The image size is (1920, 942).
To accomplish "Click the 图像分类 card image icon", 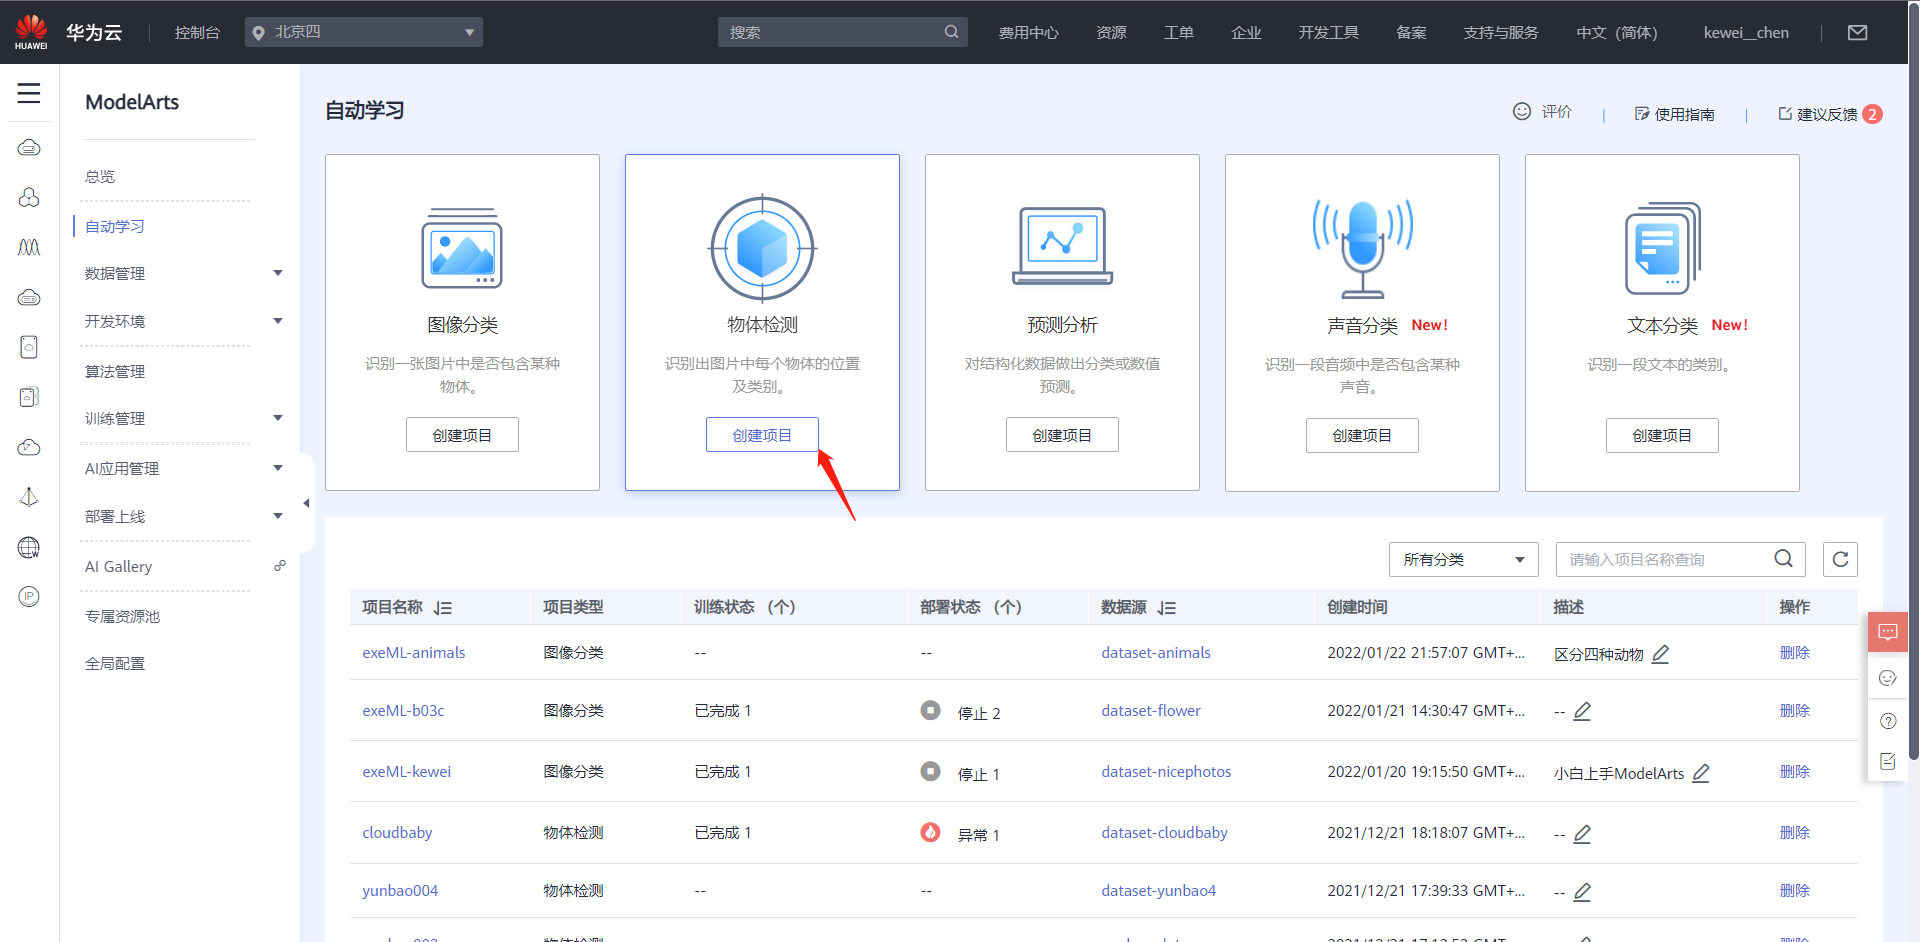I will click(462, 249).
